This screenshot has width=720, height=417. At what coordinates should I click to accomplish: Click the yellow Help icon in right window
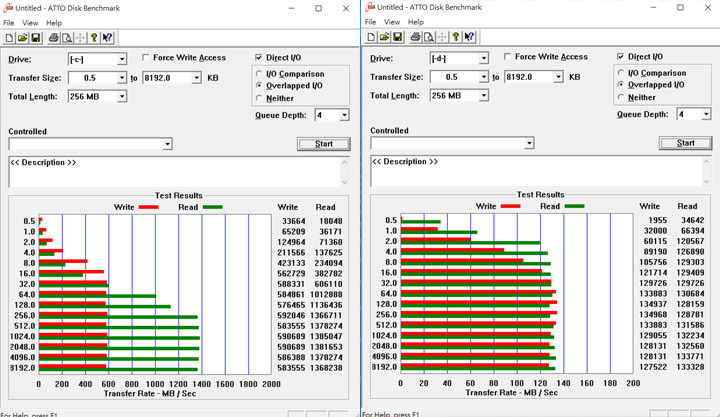(x=456, y=38)
